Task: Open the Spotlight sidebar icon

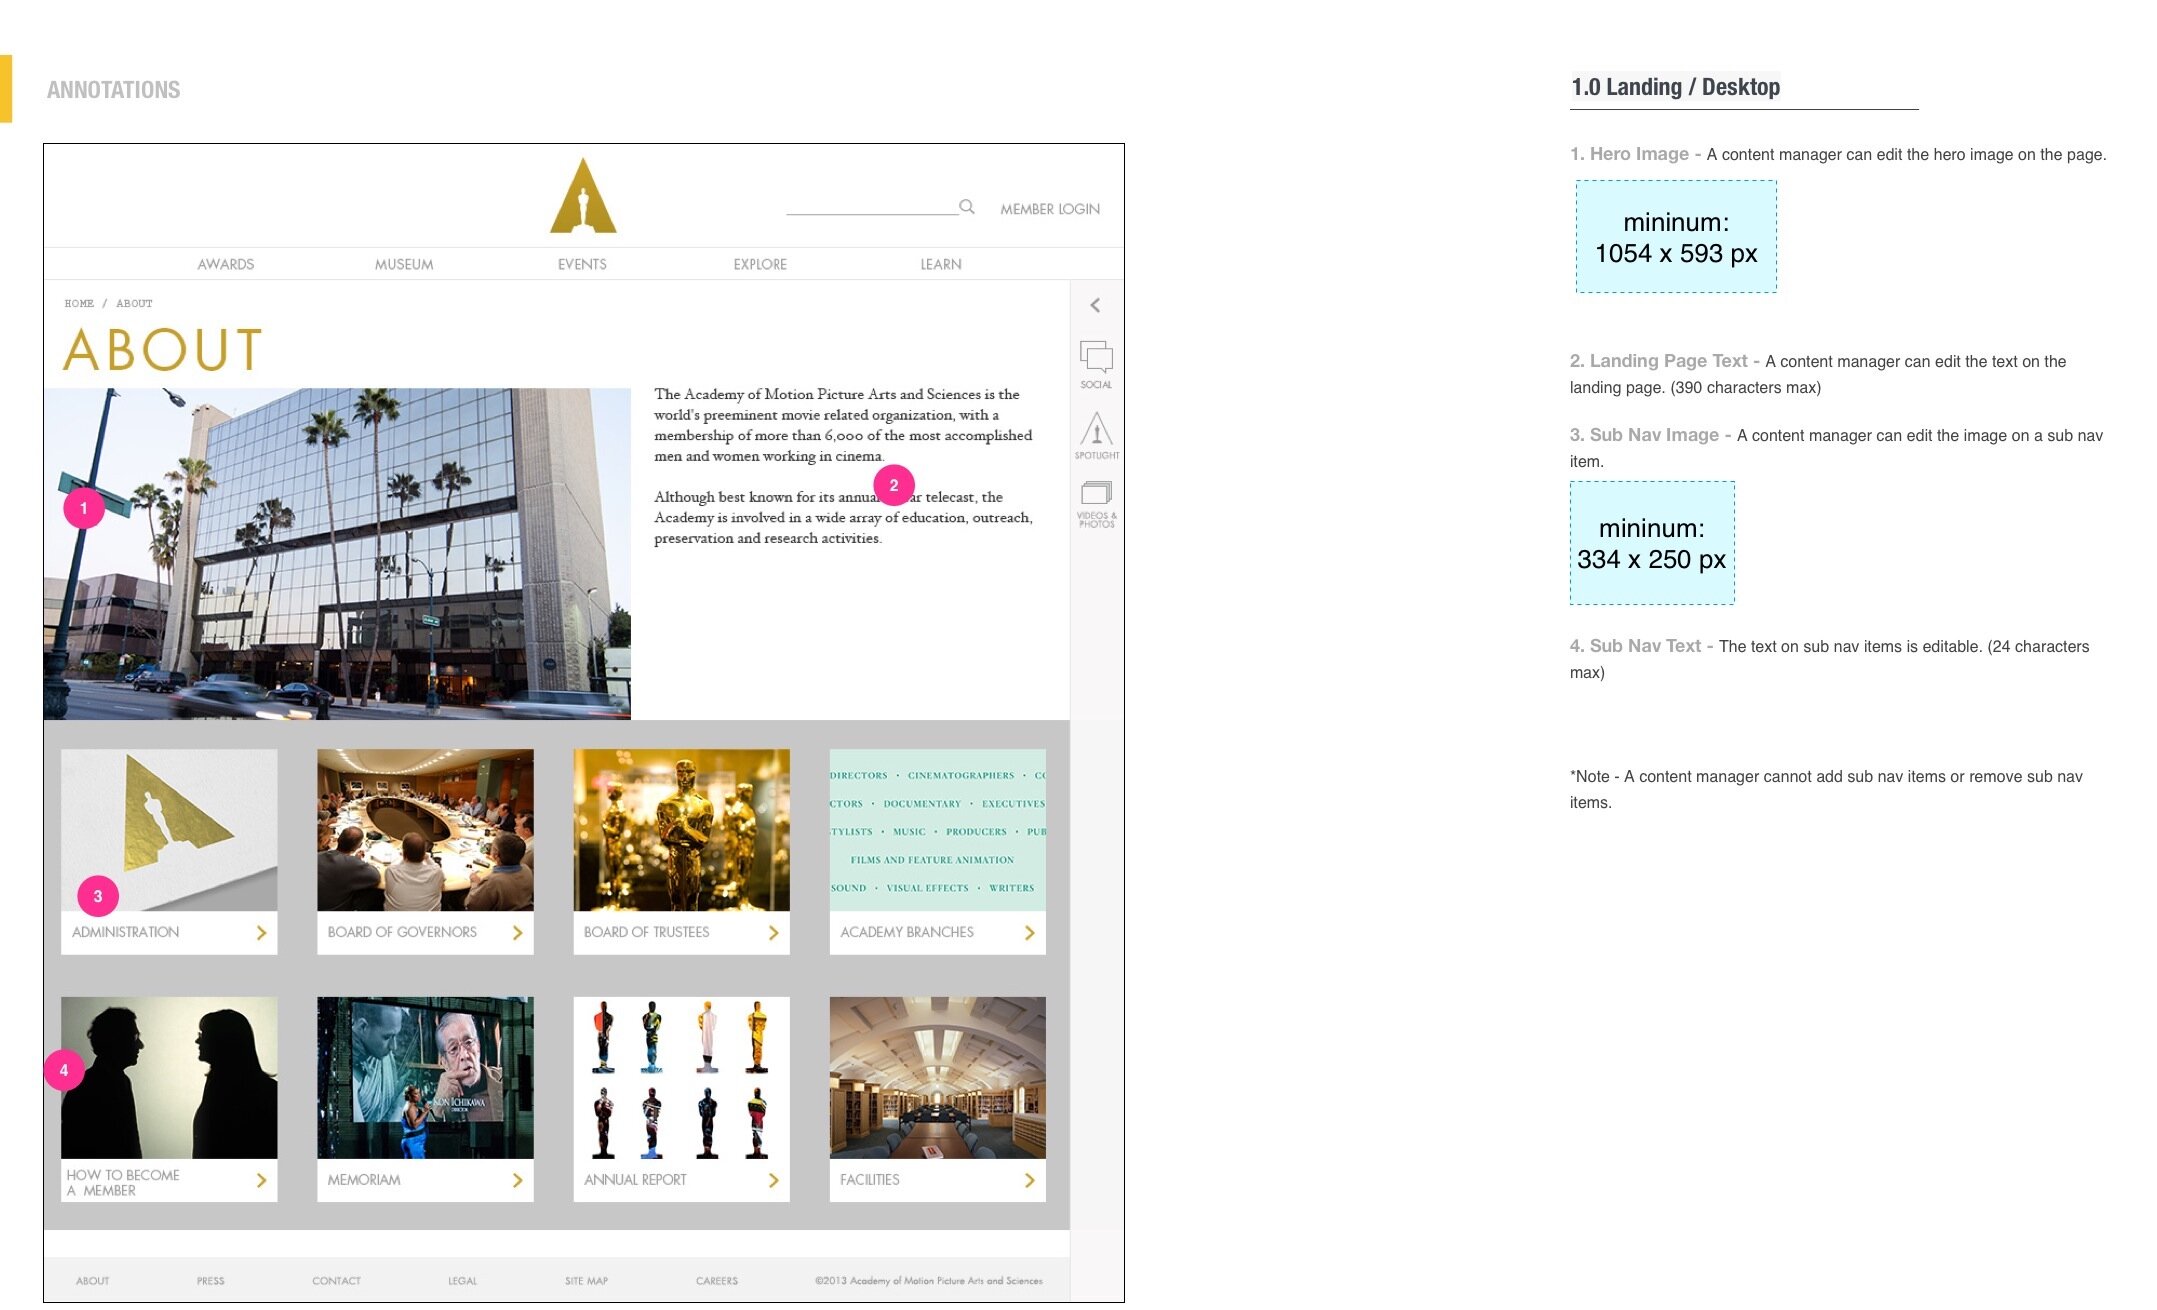Action: click(1097, 435)
